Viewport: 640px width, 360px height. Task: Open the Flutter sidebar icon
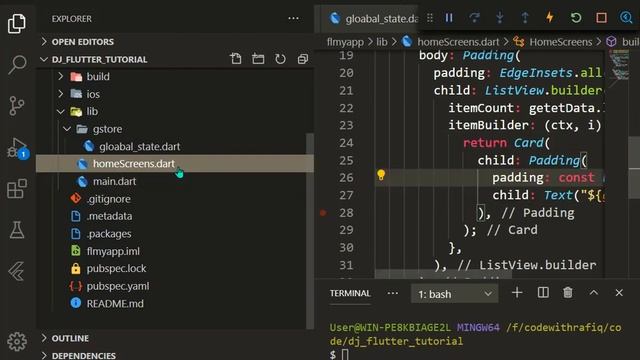click(17, 271)
